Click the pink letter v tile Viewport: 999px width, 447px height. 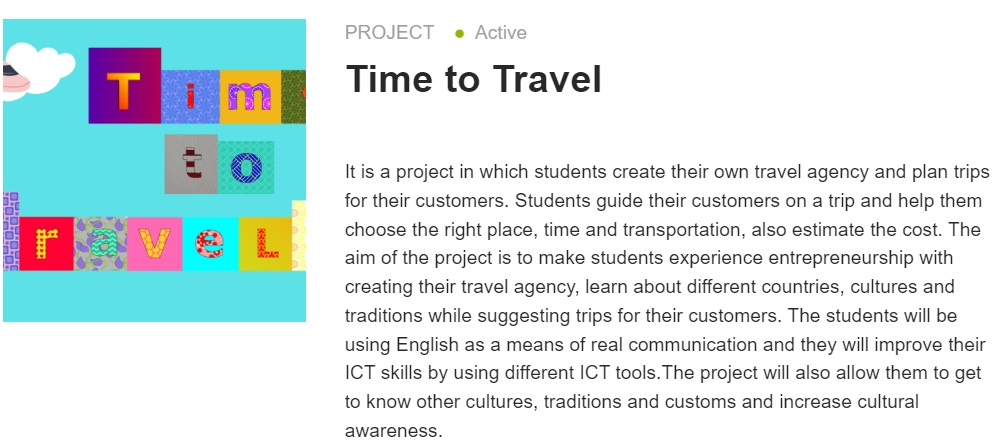coord(154,243)
